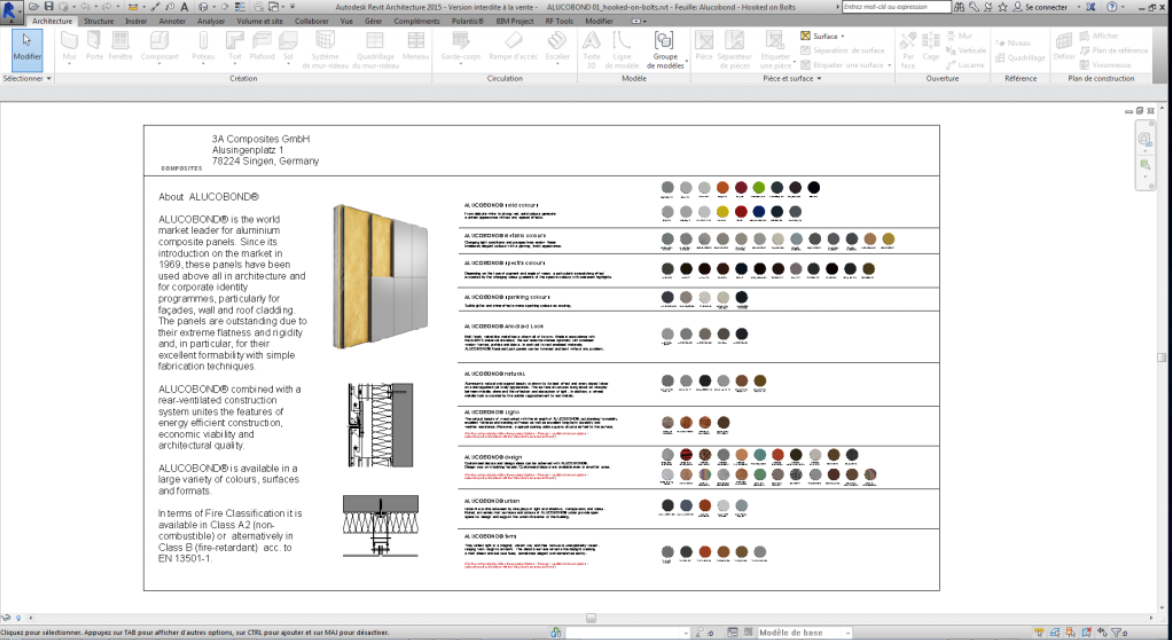Switch to the Insérer ribbon tab
1172x640 pixels.
pyautogui.click(x=136, y=21)
